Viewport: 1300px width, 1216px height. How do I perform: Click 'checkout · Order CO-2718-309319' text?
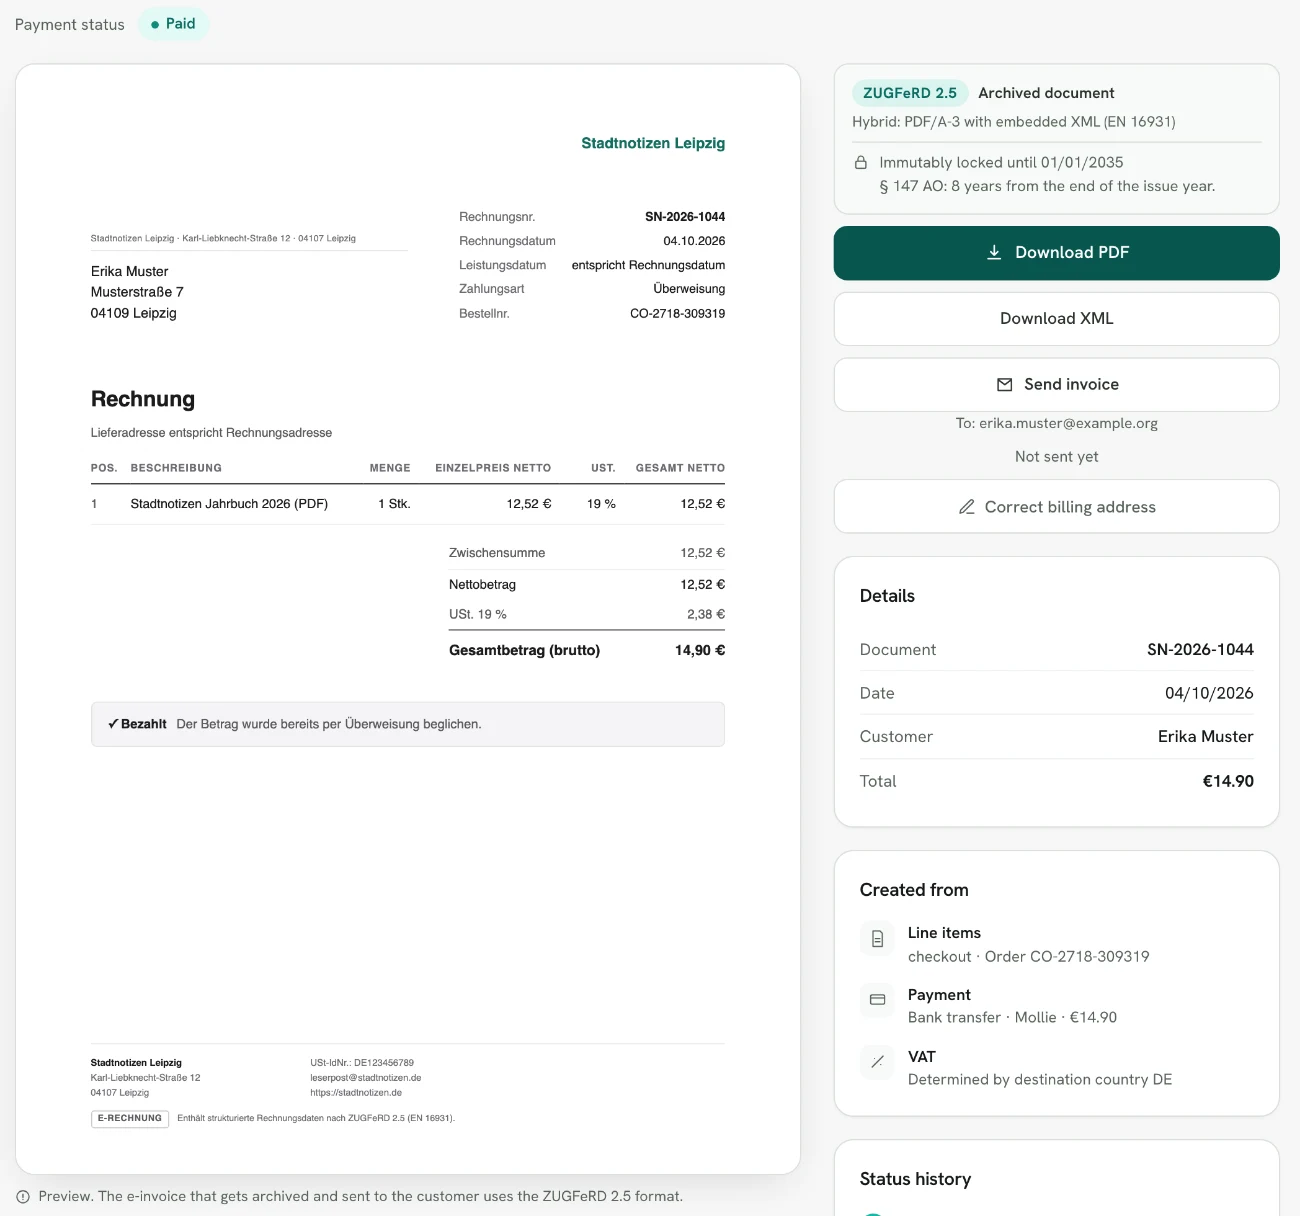click(x=1028, y=956)
